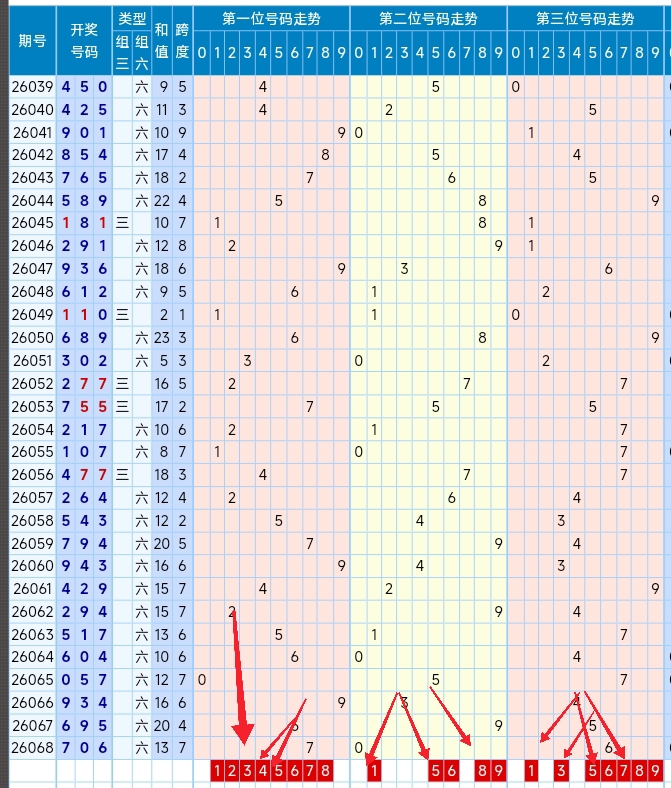Select red 8 box under second-position trend

tap(483, 770)
